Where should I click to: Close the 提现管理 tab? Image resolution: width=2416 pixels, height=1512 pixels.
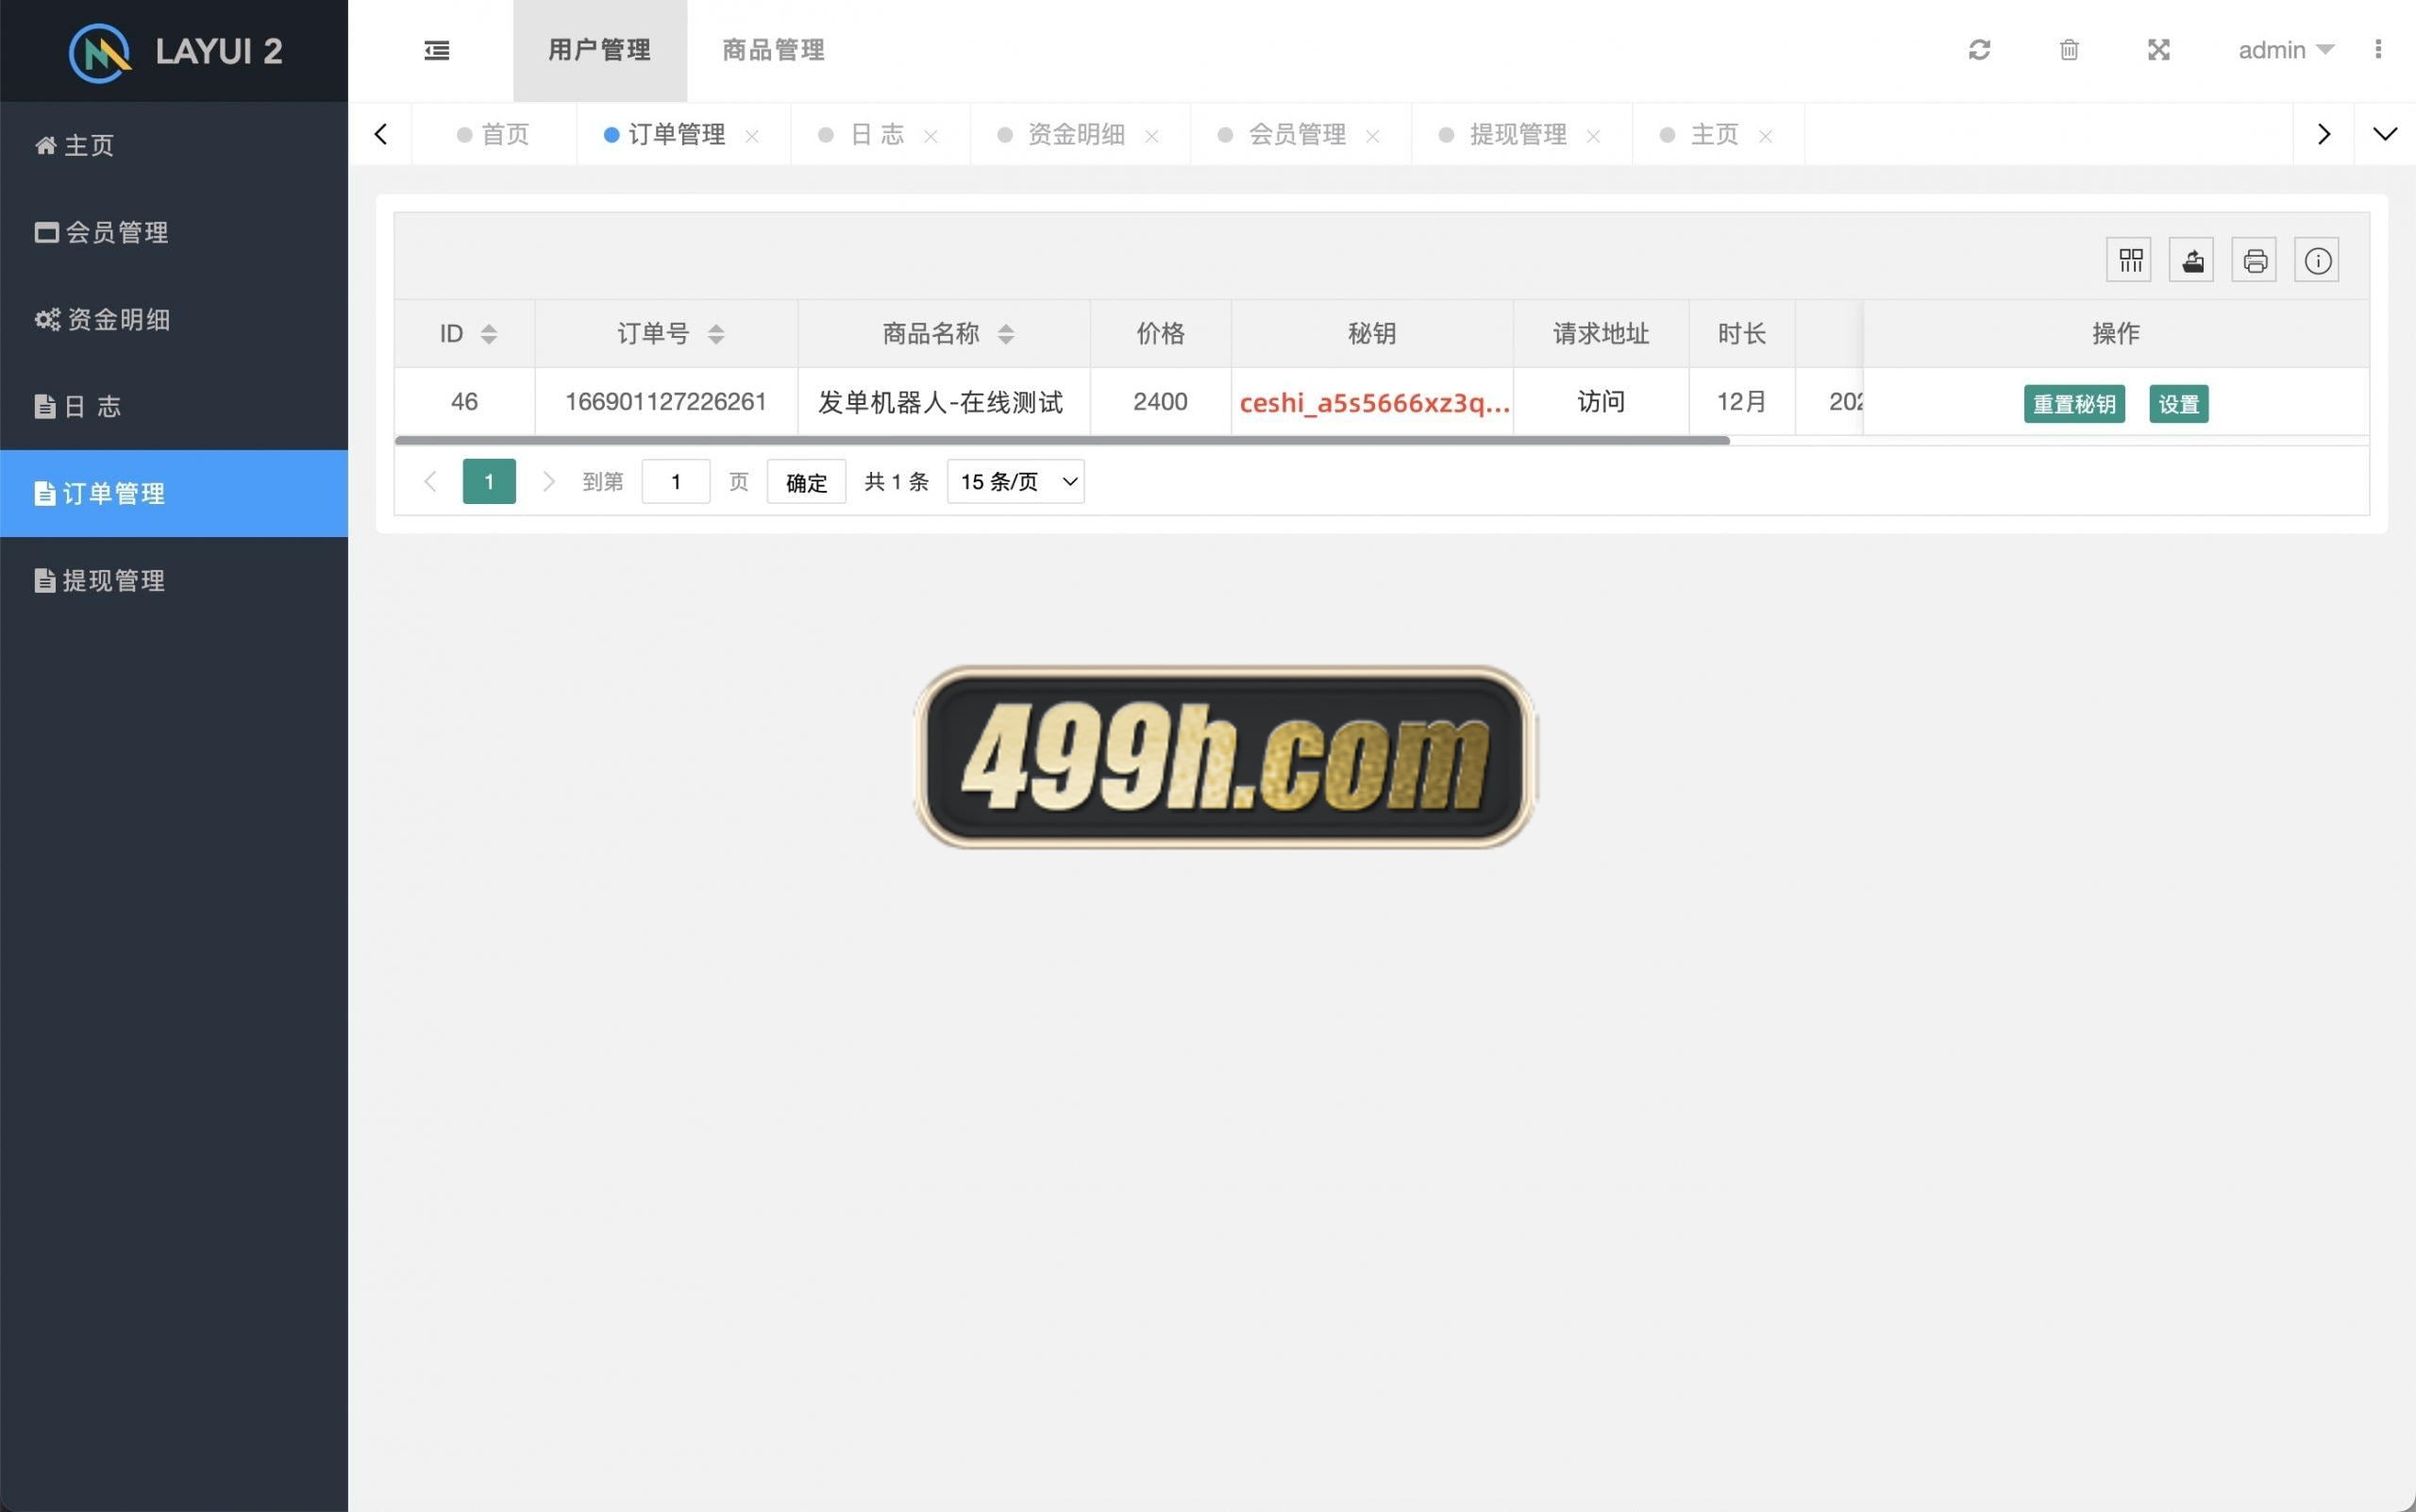click(x=1594, y=136)
